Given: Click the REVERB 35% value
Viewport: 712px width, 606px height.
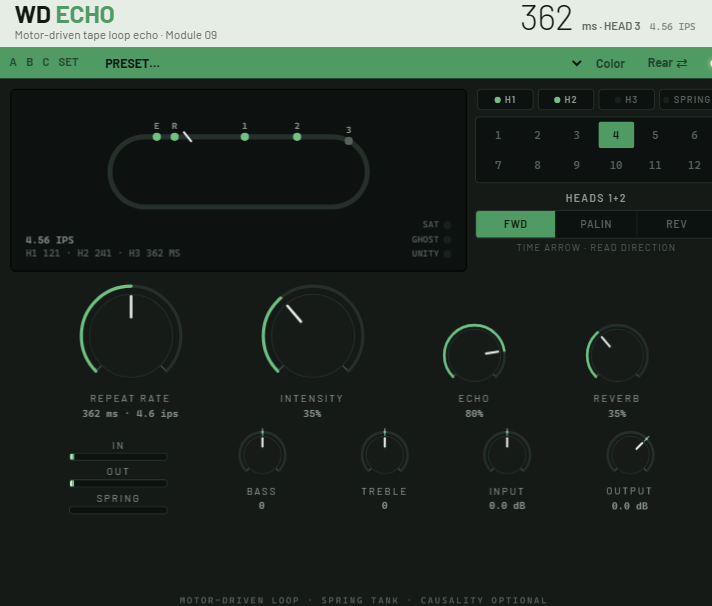Looking at the screenshot, I should pos(617,414).
